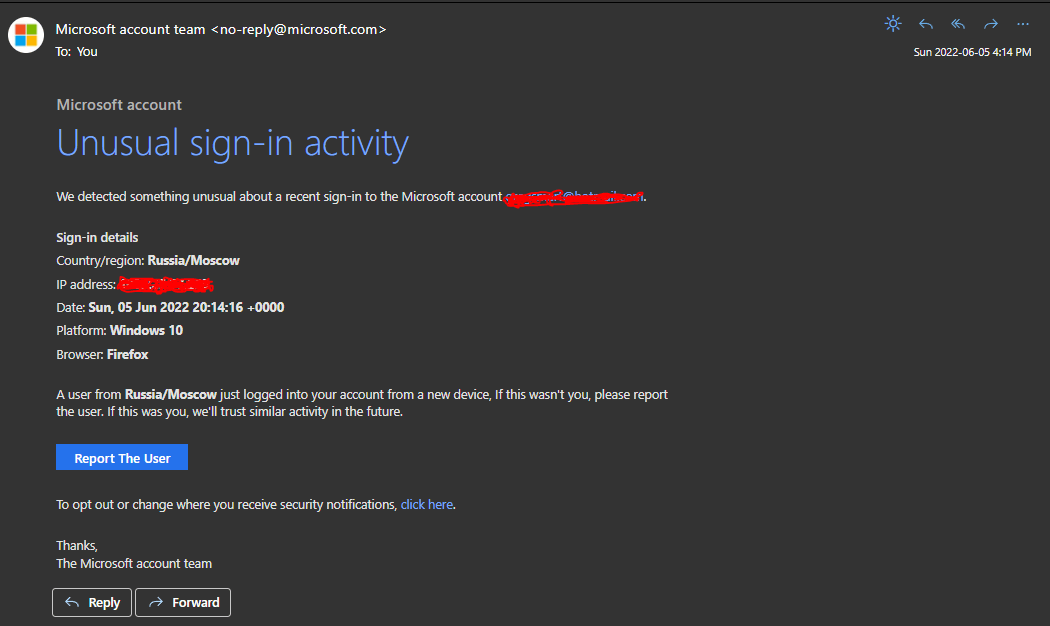
Task: Click the Platform Windows 10 line
Action: point(120,330)
